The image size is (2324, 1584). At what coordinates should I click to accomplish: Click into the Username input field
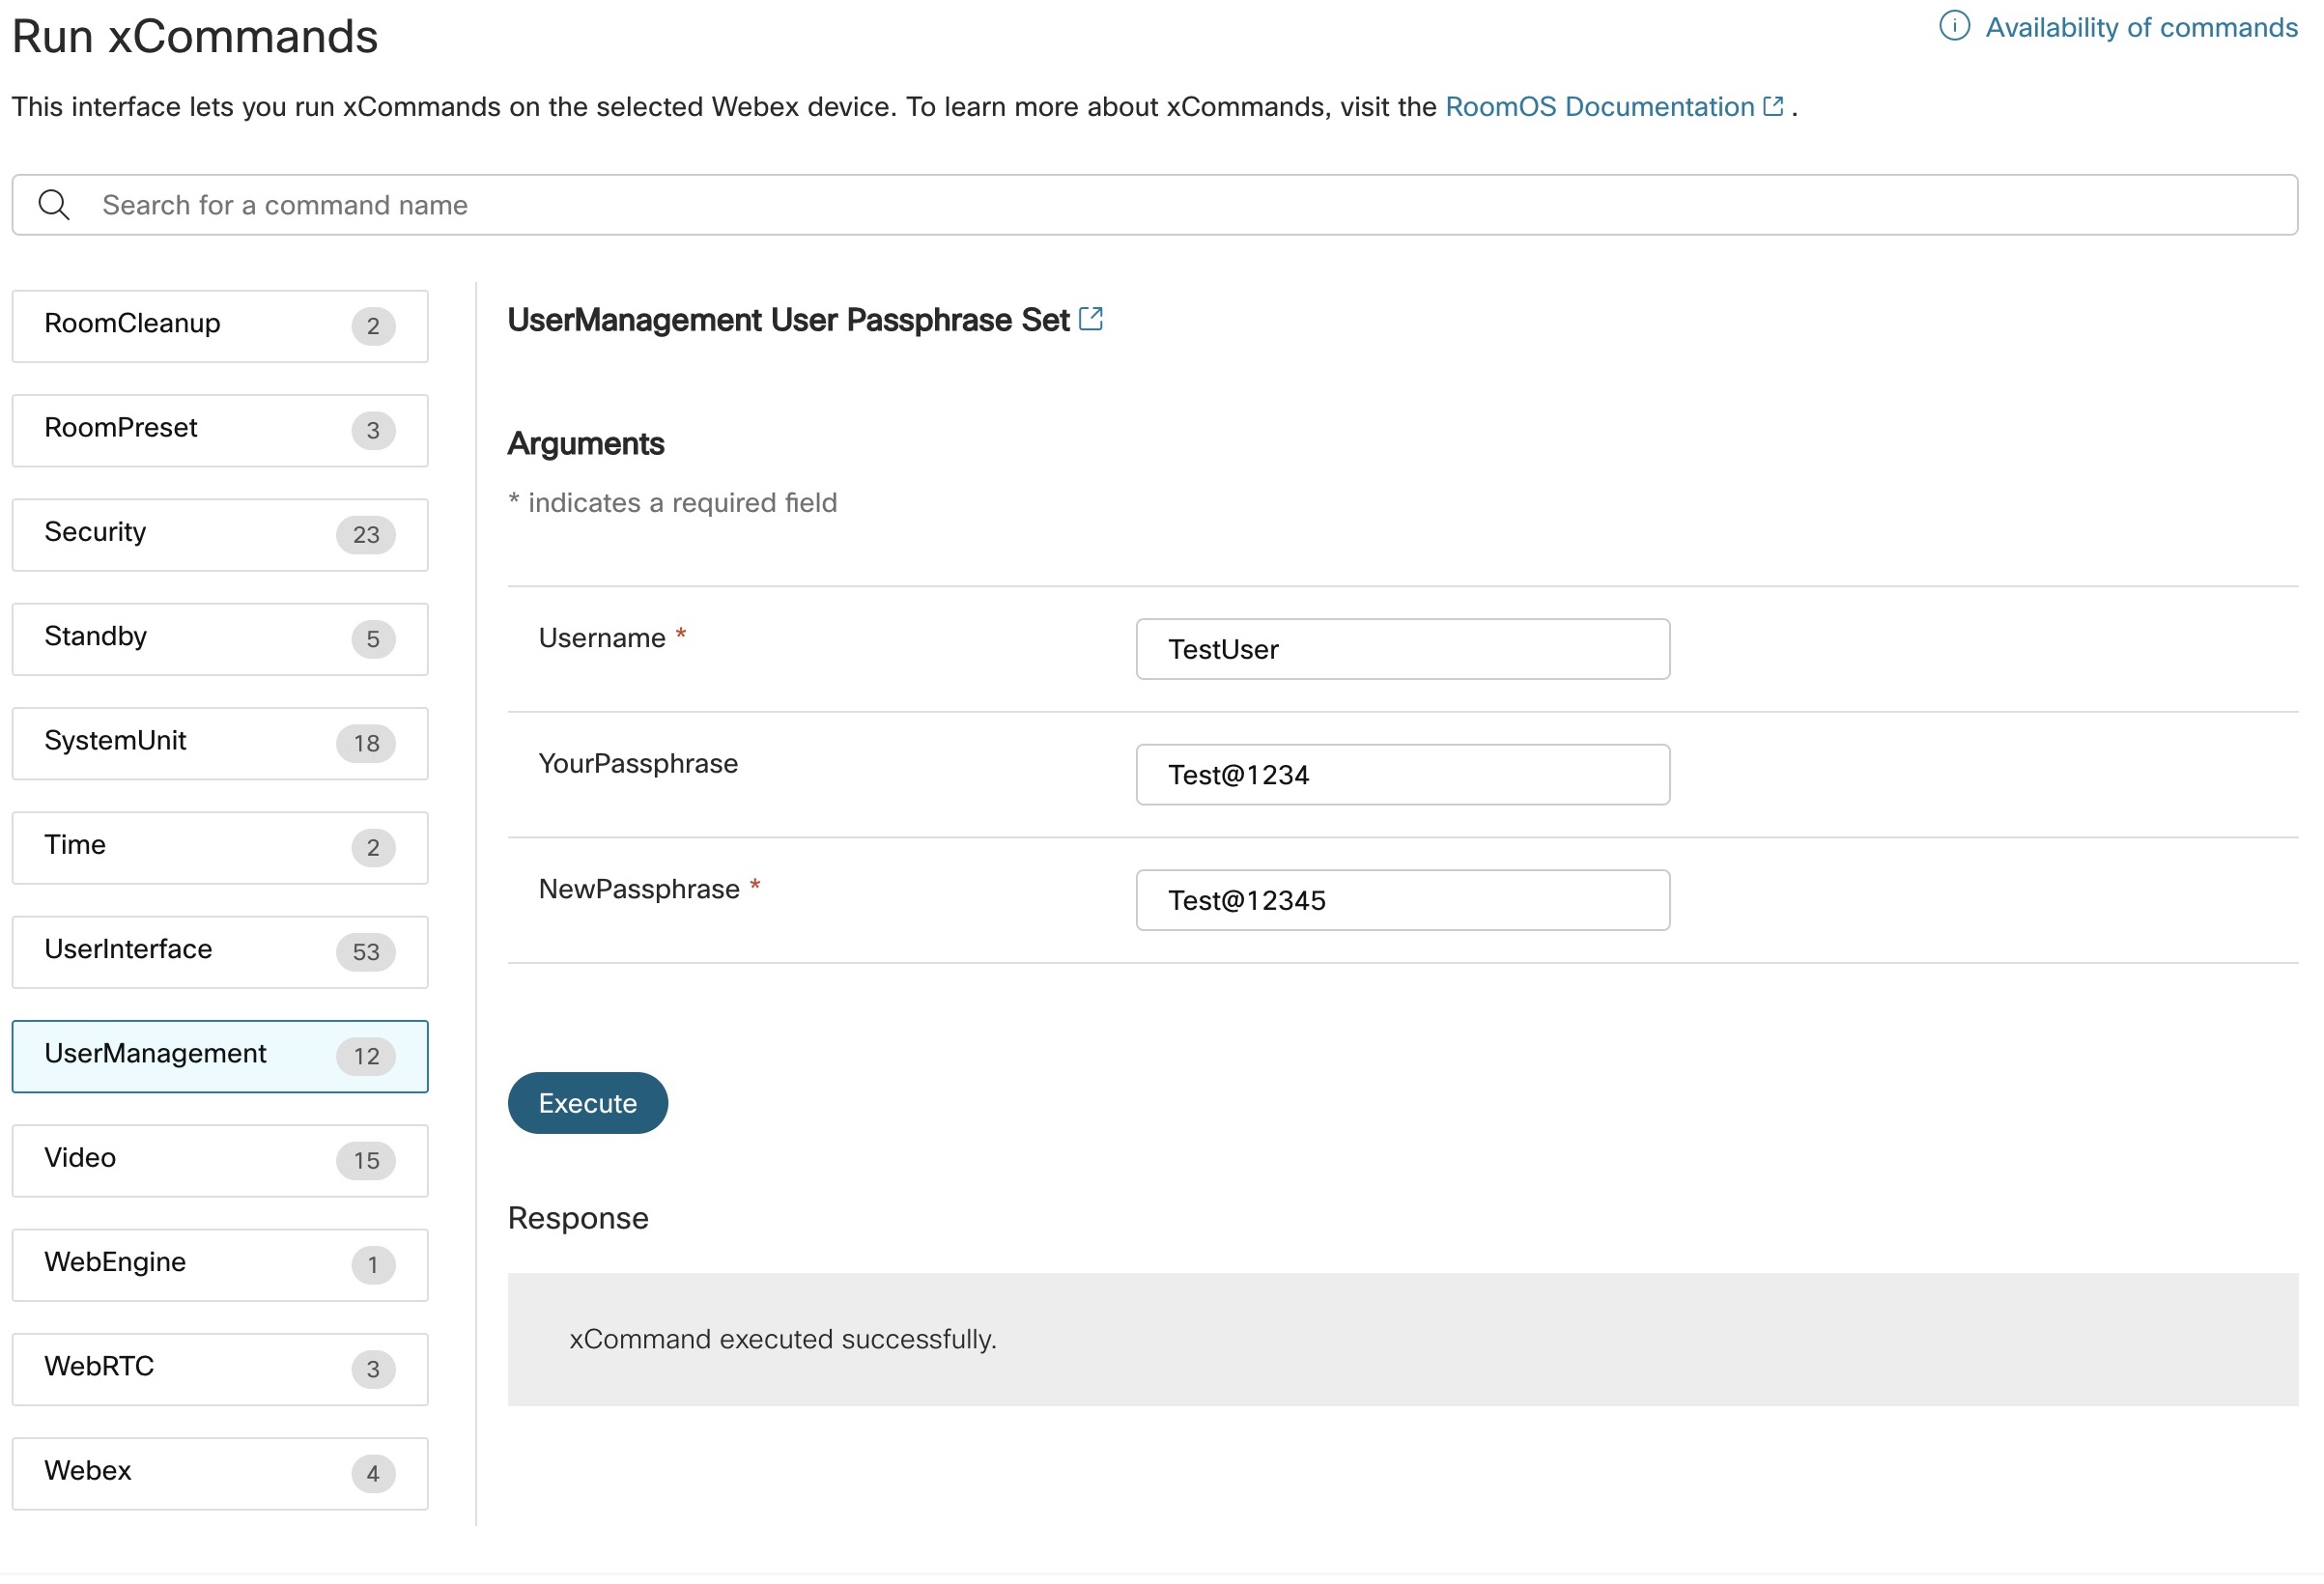tap(1402, 649)
